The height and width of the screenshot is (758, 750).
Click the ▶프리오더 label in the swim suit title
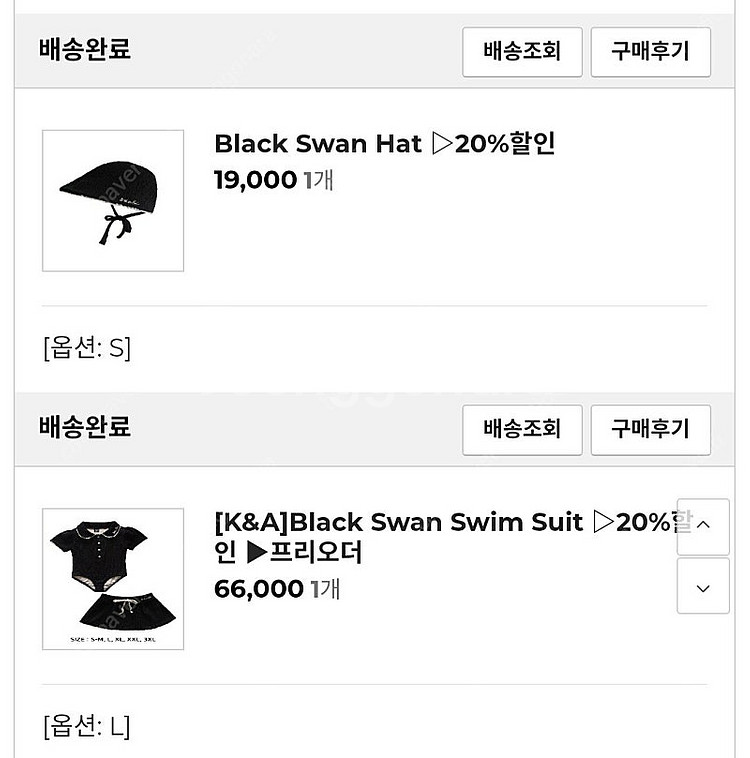click(305, 552)
